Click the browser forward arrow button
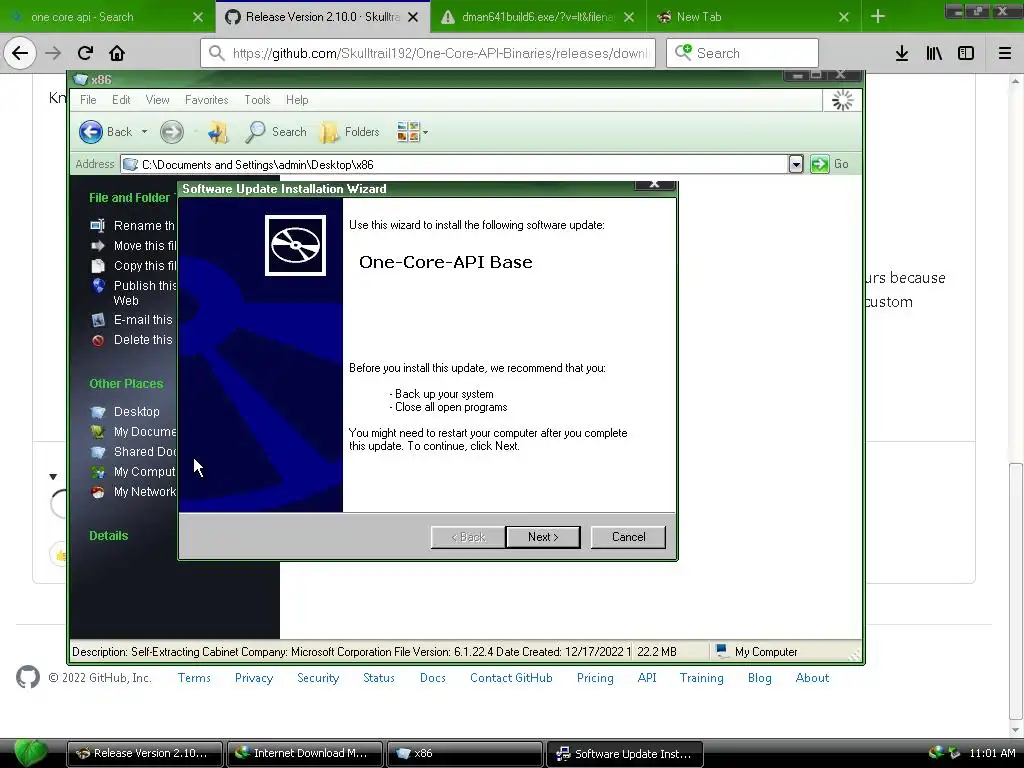The height and width of the screenshot is (768, 1024). (x=53, y=53)
